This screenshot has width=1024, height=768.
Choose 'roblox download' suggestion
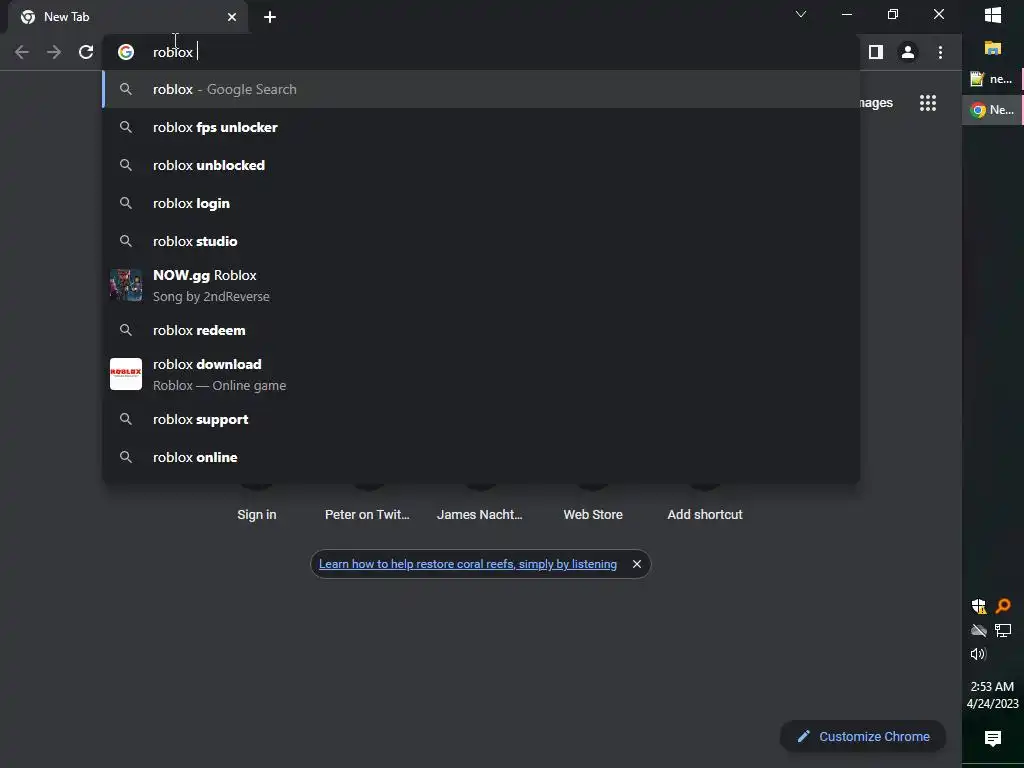point(481,374)
